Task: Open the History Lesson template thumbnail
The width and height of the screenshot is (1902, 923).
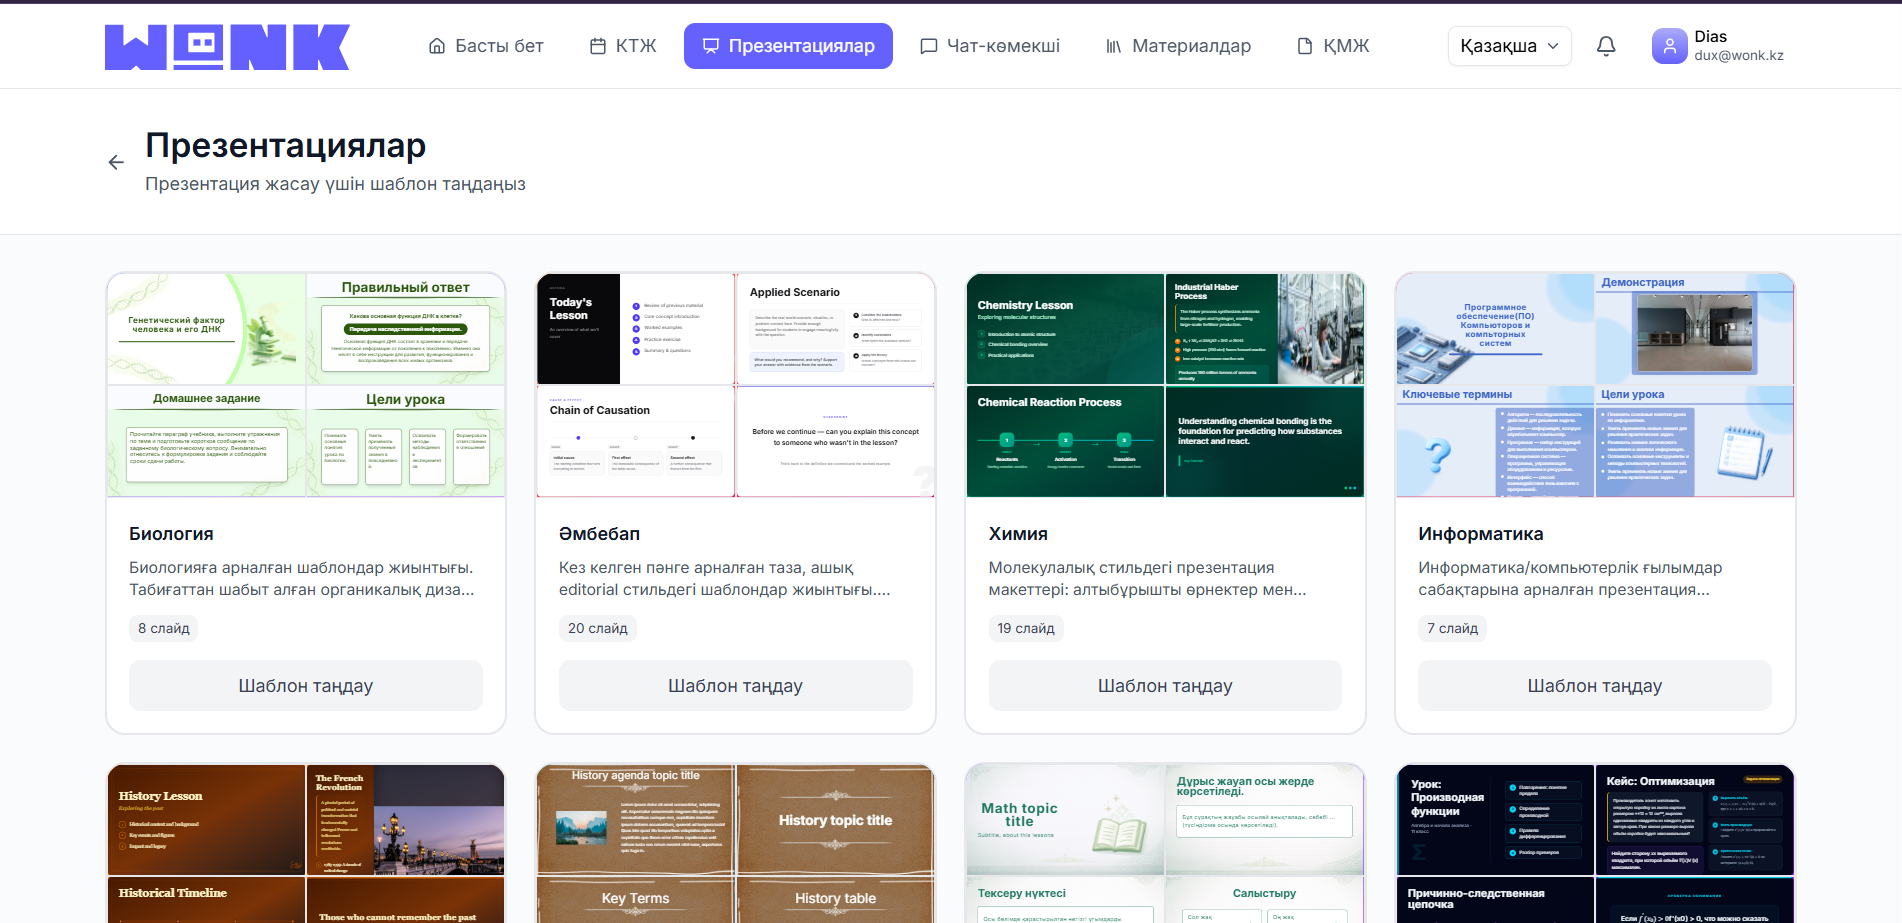Action: pos(306,843)
